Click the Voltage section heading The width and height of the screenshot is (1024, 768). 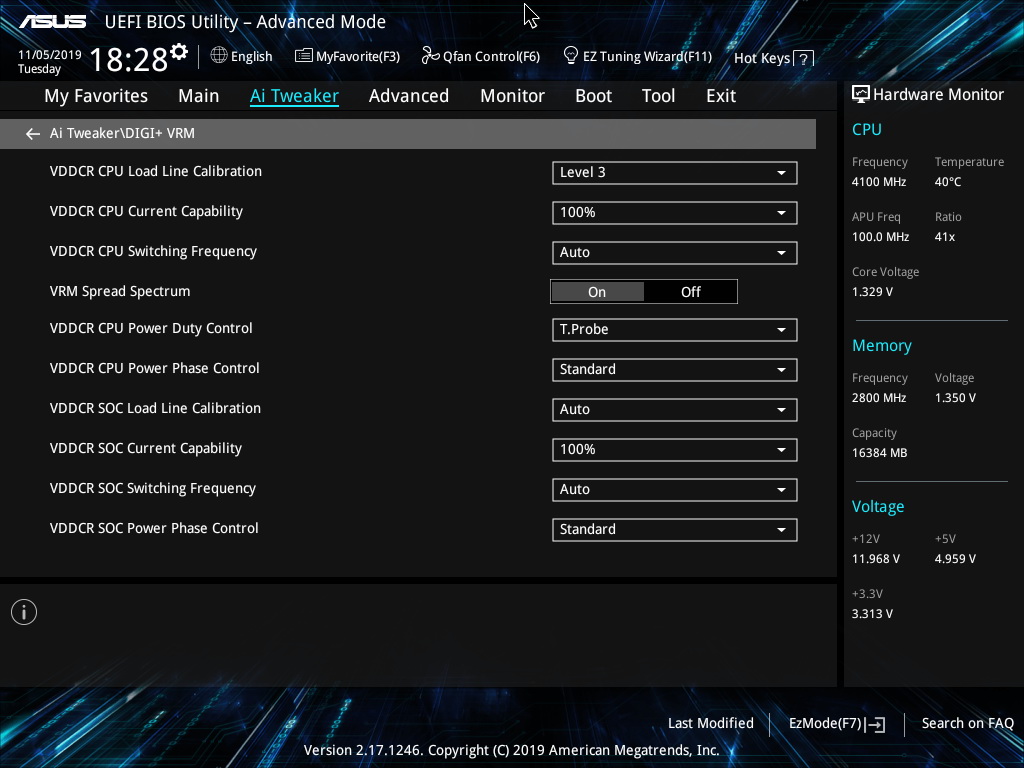click(878, 507)
